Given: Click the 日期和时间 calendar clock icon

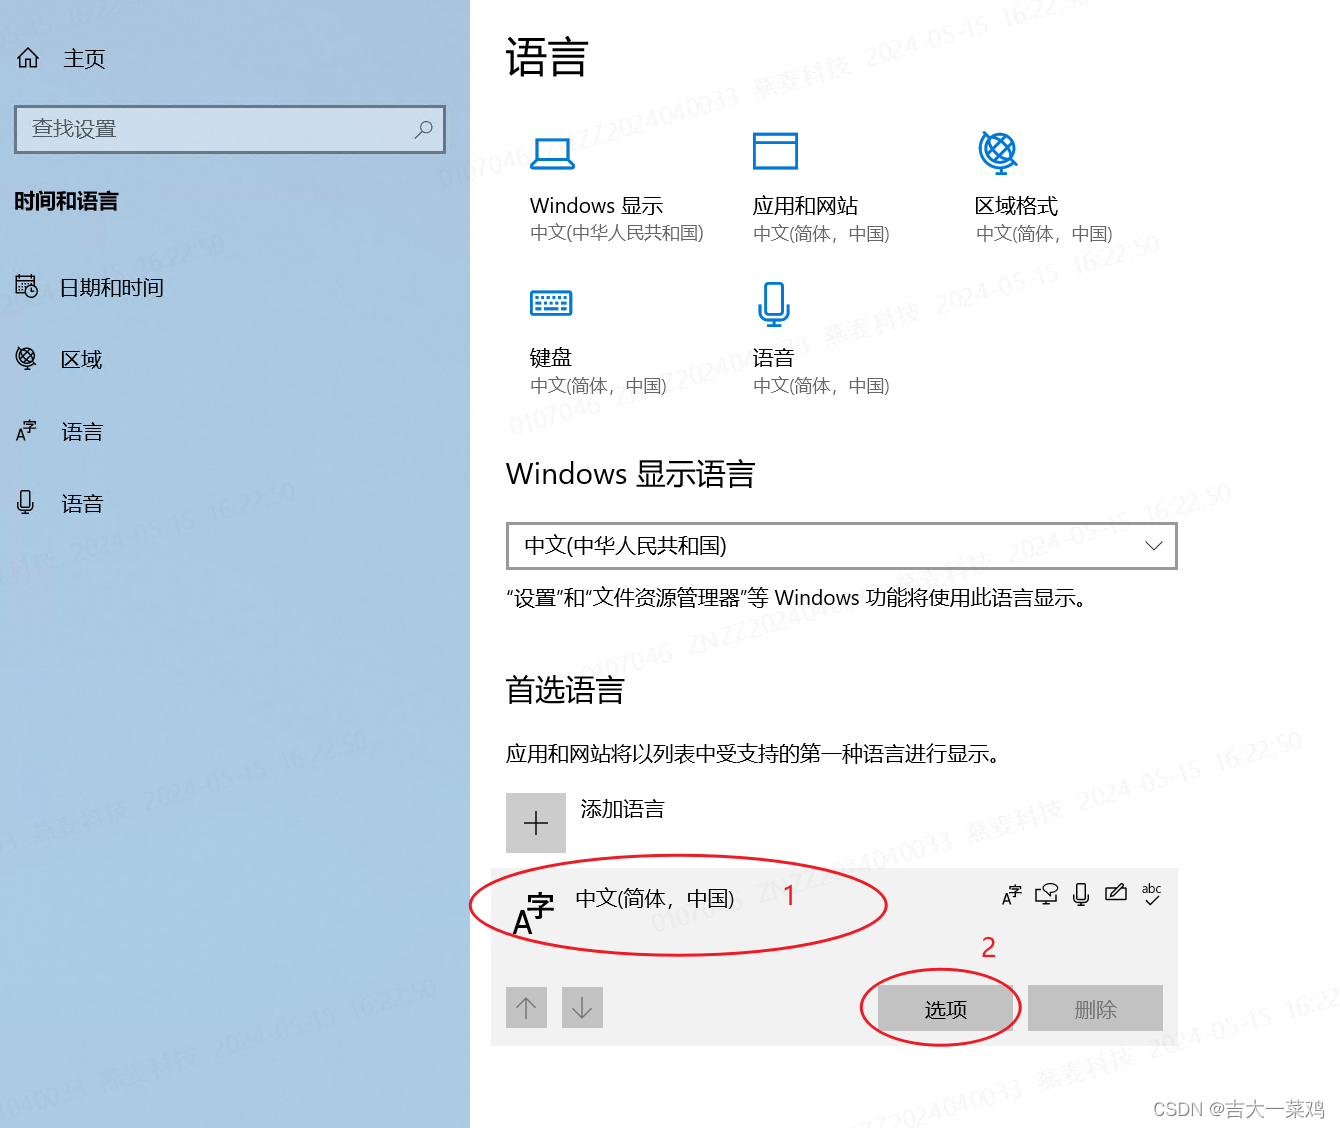Looking at the screenshot, I should (27, 287).
